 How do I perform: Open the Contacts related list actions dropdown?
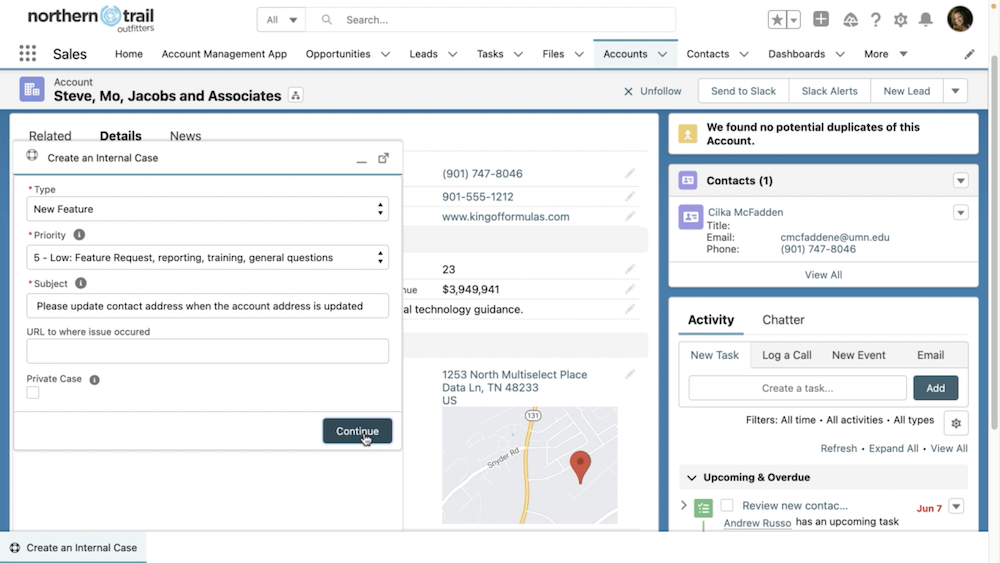pos(960,181)
